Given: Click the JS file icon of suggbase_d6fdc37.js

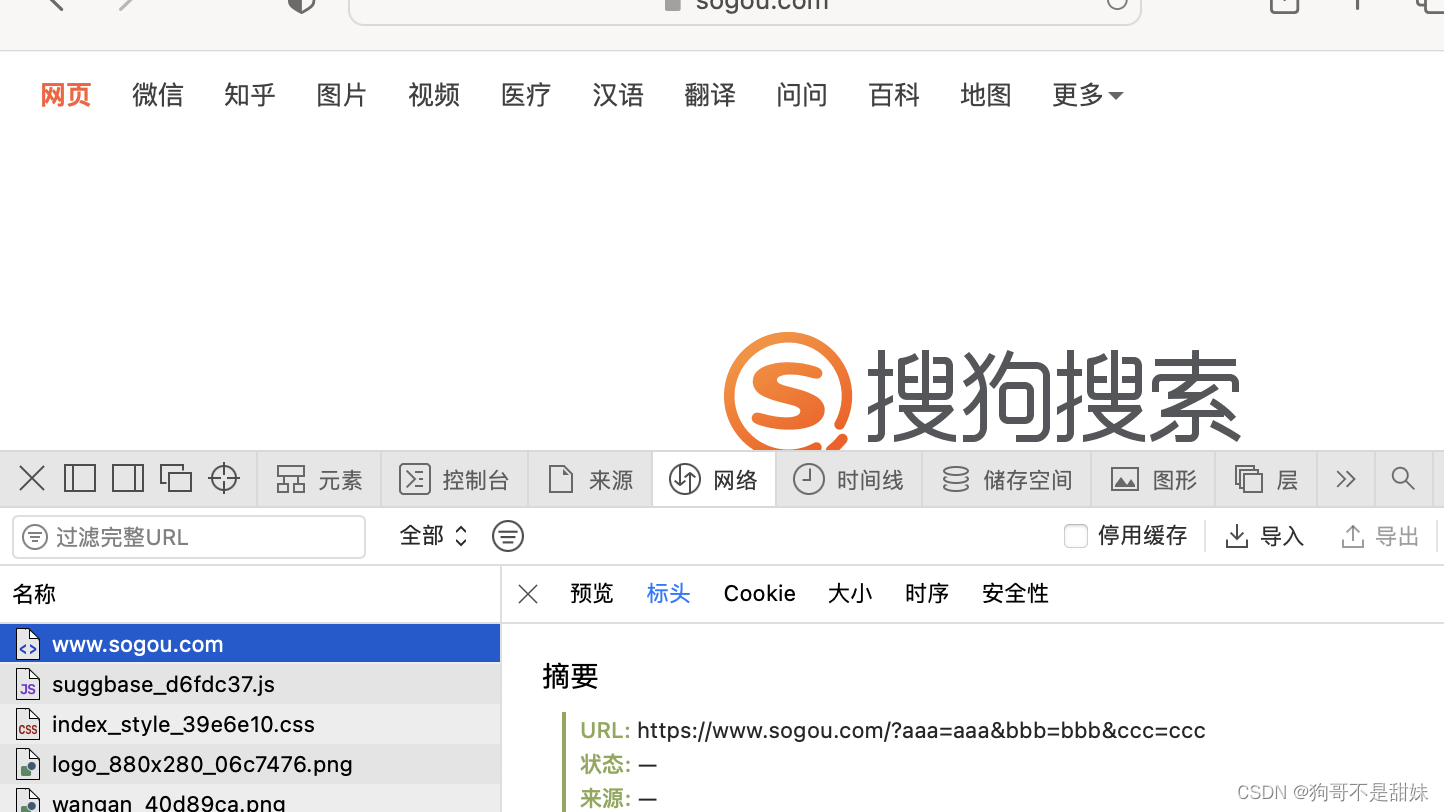Looking at the screenshot, I should (x=28, y=685).
